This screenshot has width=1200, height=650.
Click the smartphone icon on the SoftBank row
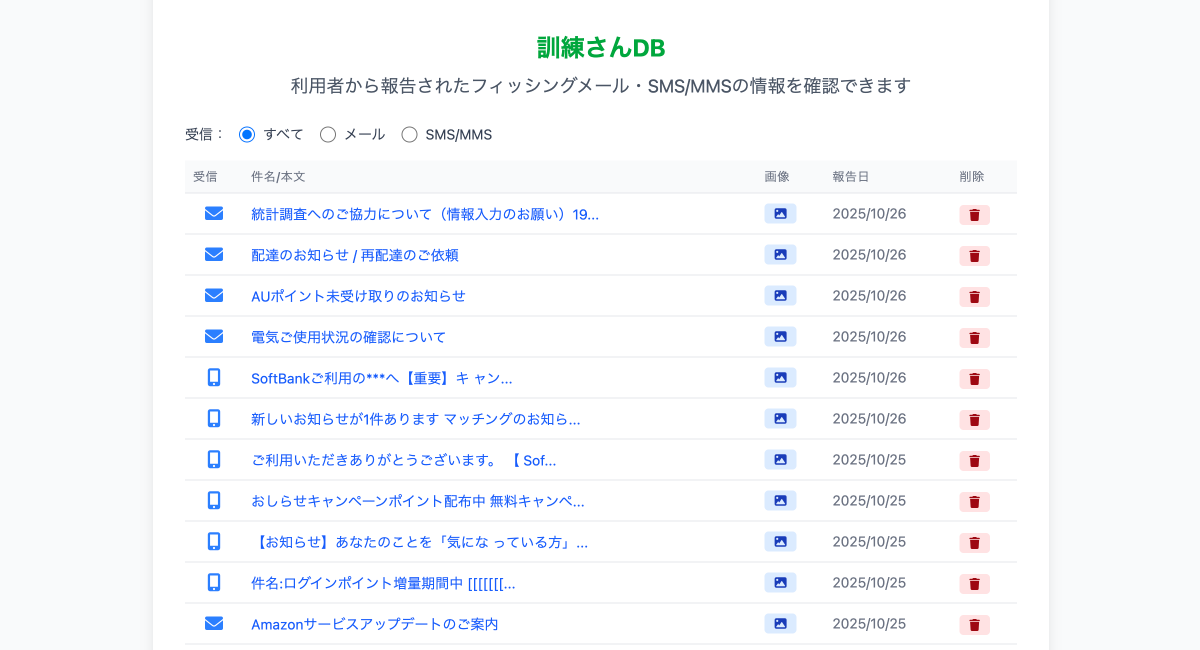point(213,377)
